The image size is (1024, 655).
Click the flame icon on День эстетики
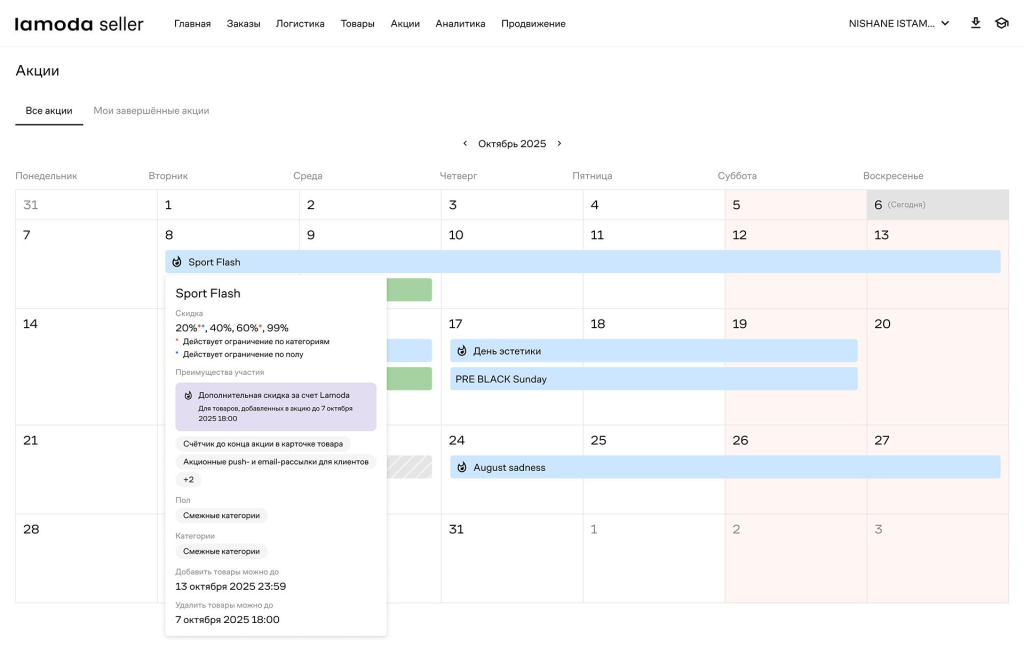point(462,351)
